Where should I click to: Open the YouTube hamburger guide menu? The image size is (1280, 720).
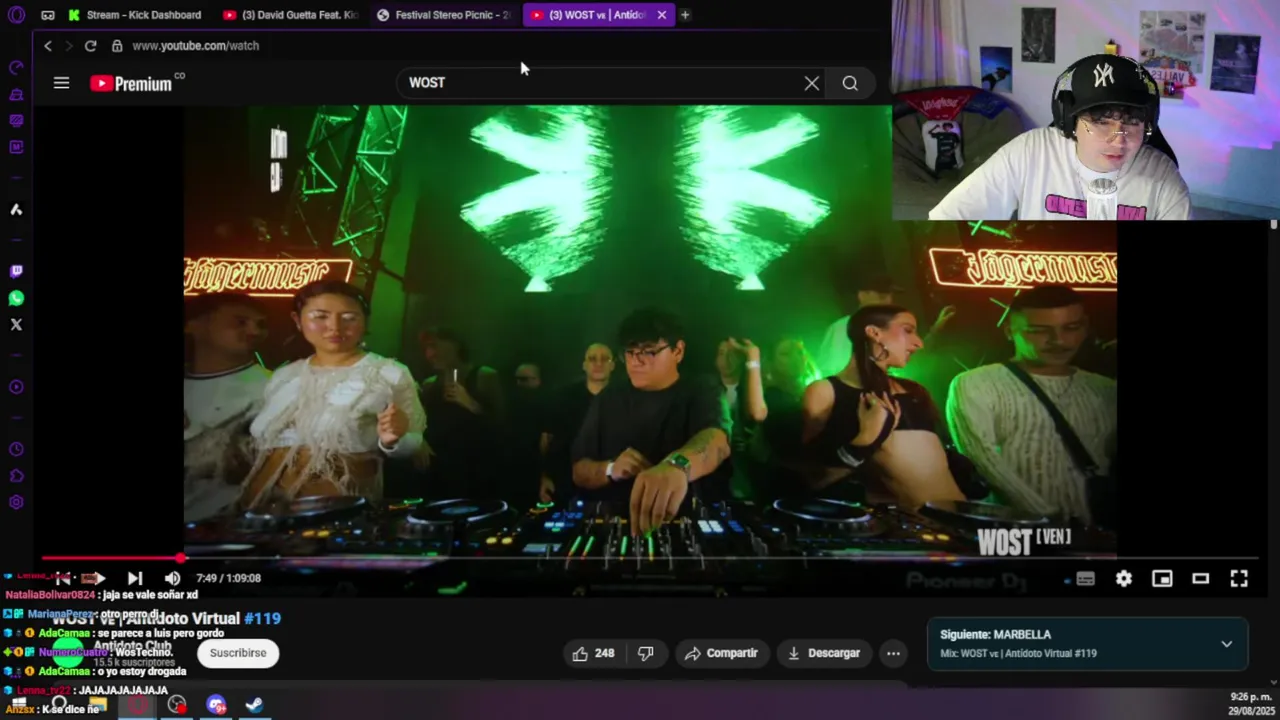(61, 83)
